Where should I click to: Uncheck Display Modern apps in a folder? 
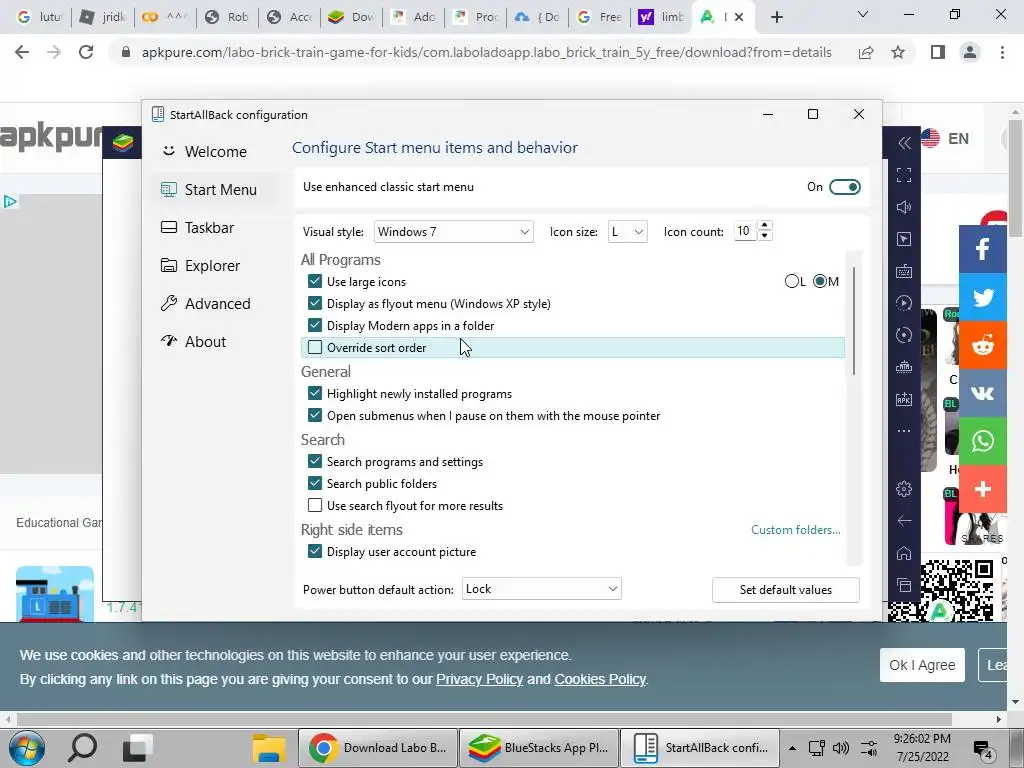pos(315,325)
